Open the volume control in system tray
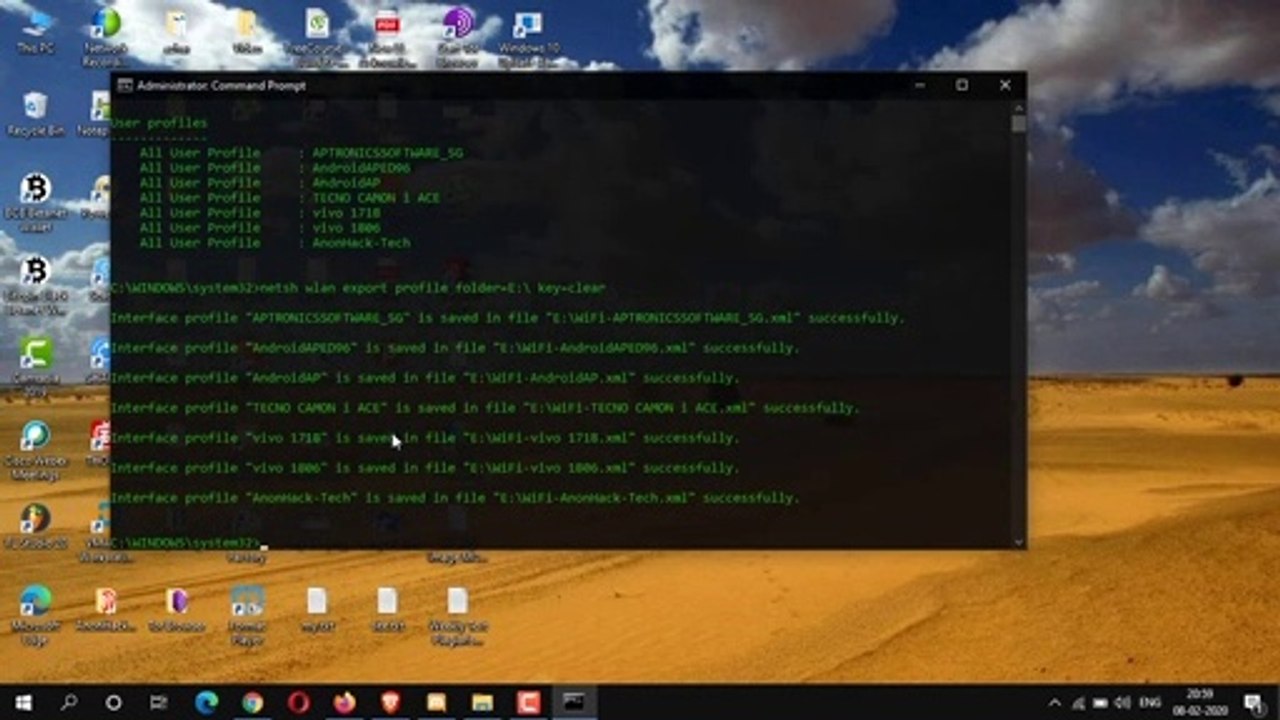The width and height of the screenshot is (1280, 720). click(1122, 703)
